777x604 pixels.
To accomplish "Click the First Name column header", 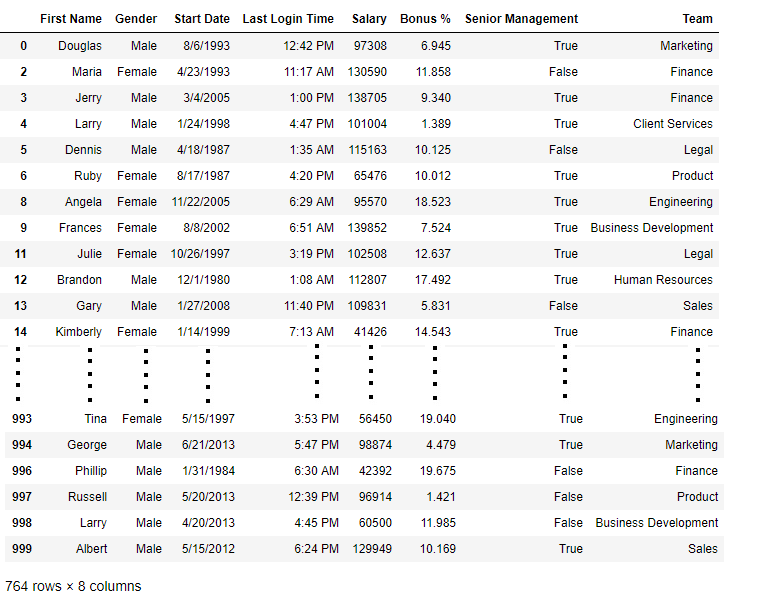I will click(x=70, y=19).
